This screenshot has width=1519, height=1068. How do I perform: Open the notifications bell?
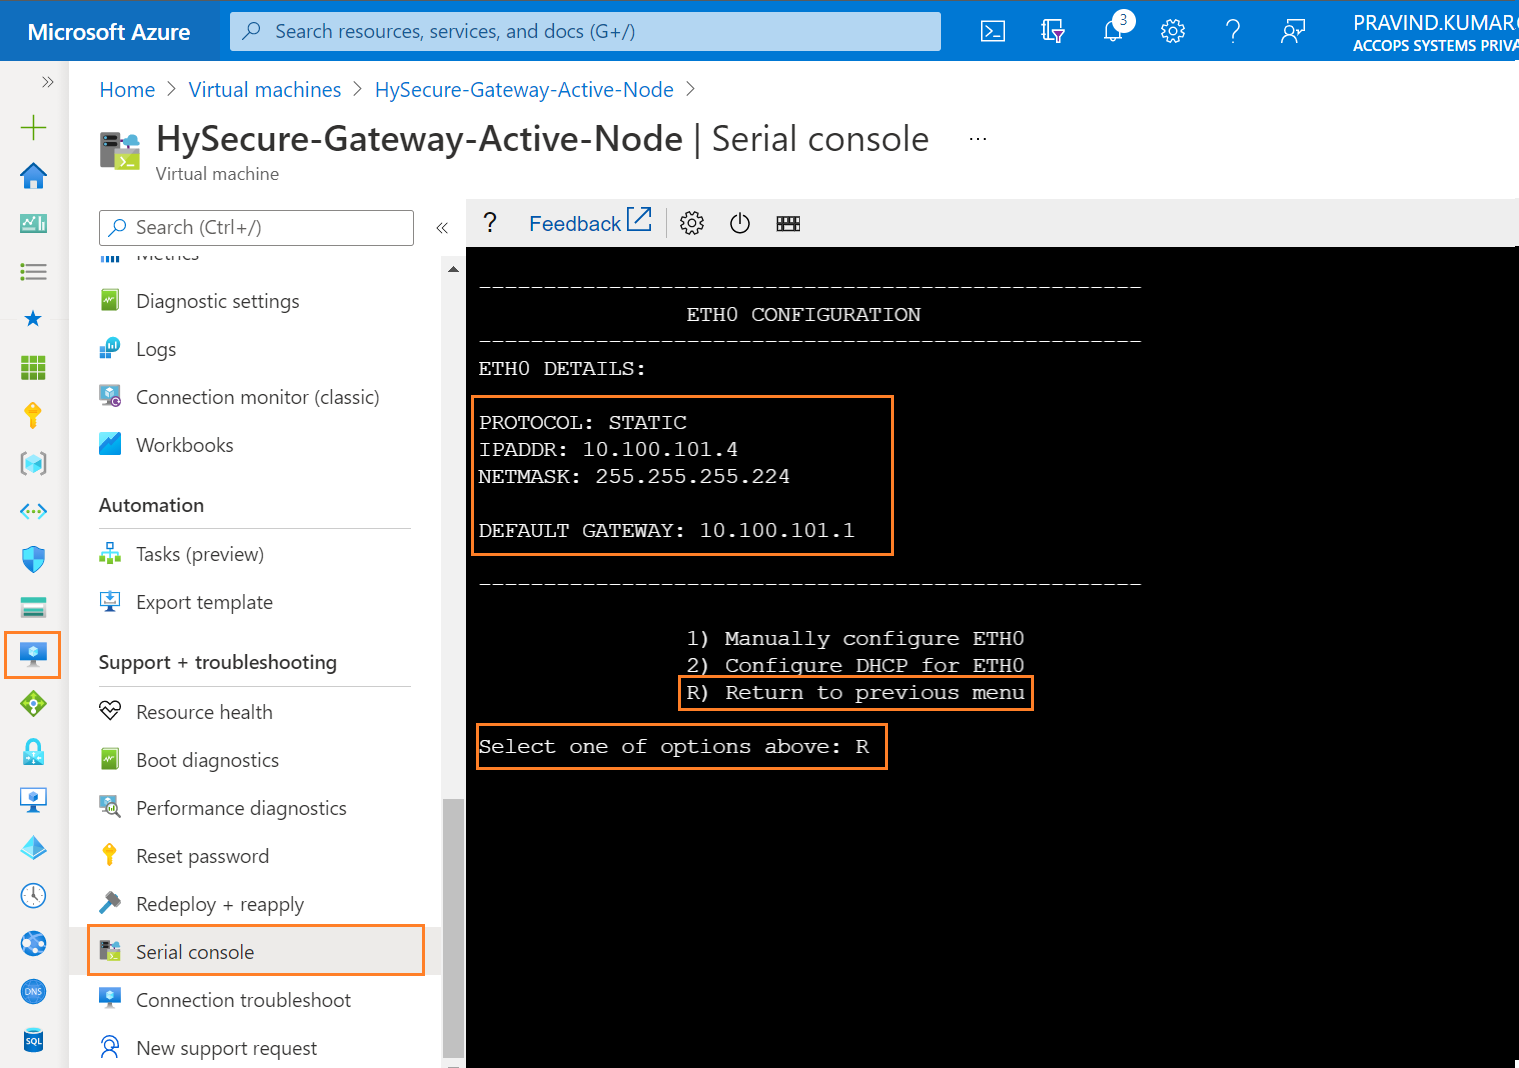coord(1113,31)
